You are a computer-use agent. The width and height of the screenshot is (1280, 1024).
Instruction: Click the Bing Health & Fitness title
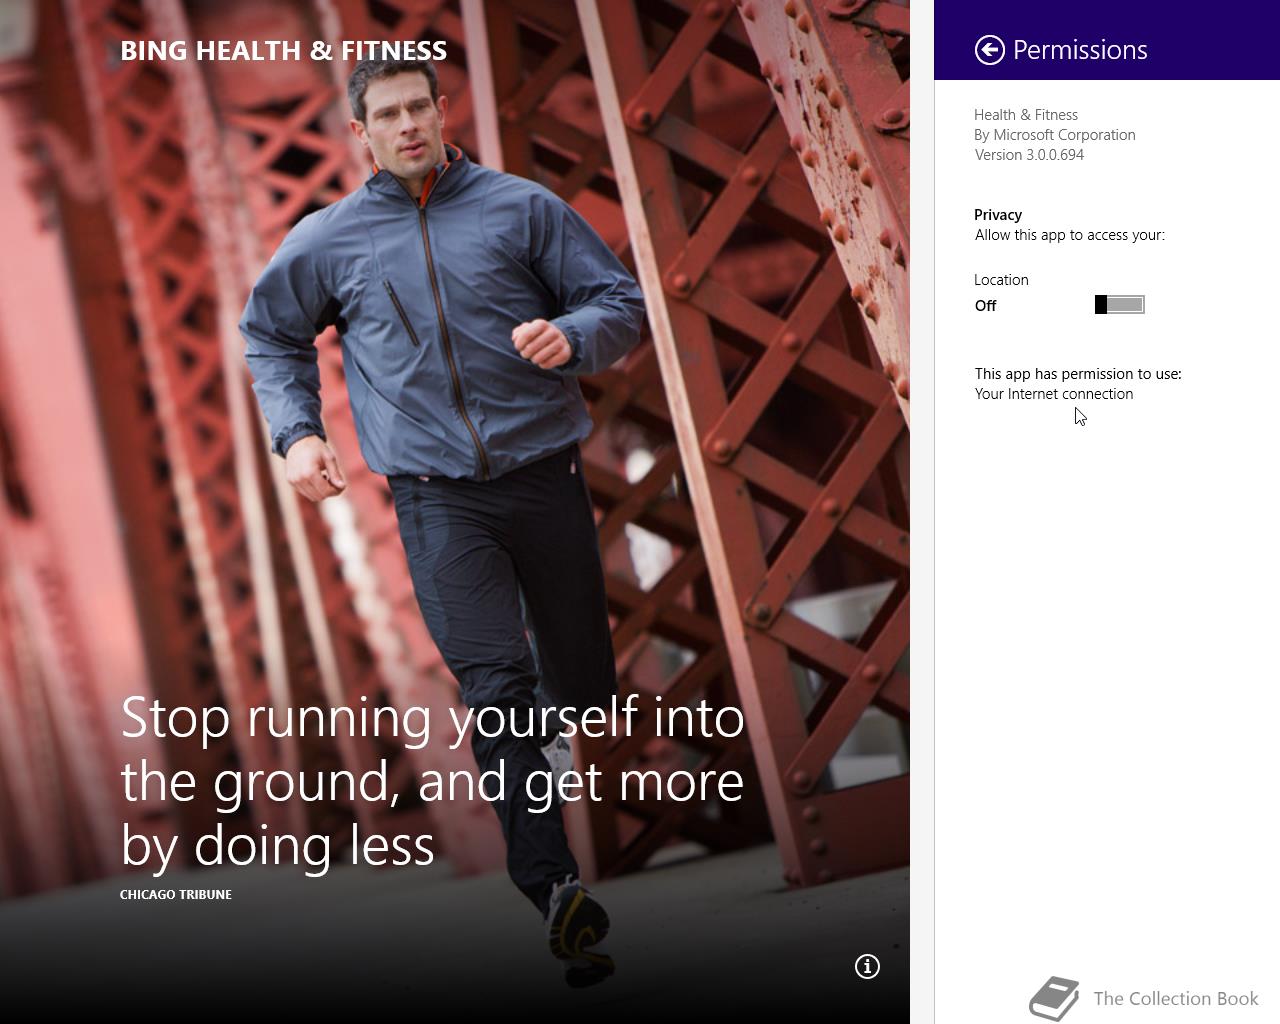[284, 51]
